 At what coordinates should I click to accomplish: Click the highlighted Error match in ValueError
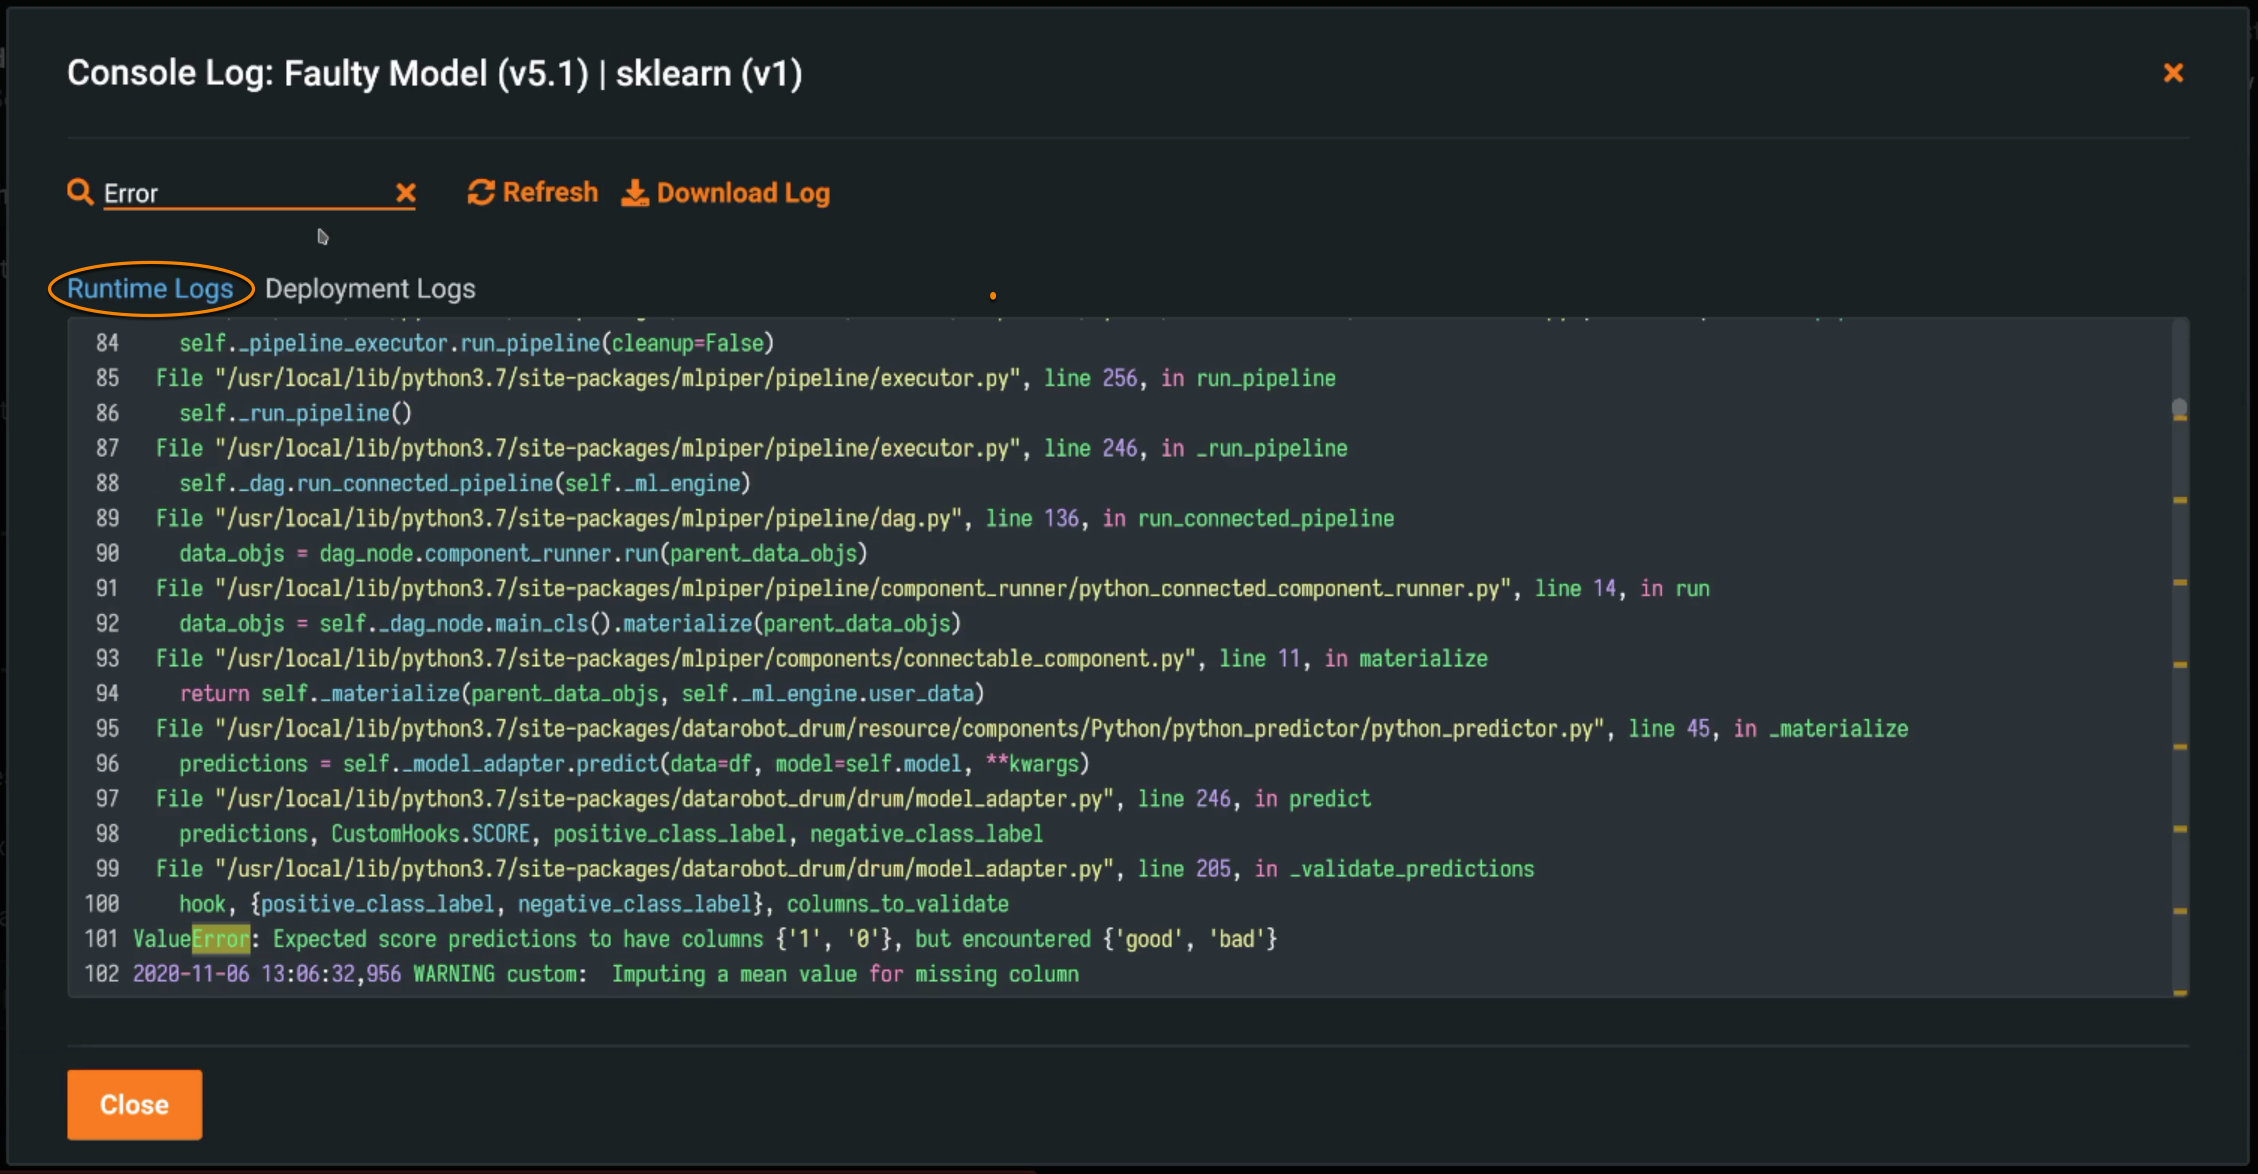(221, 939)
